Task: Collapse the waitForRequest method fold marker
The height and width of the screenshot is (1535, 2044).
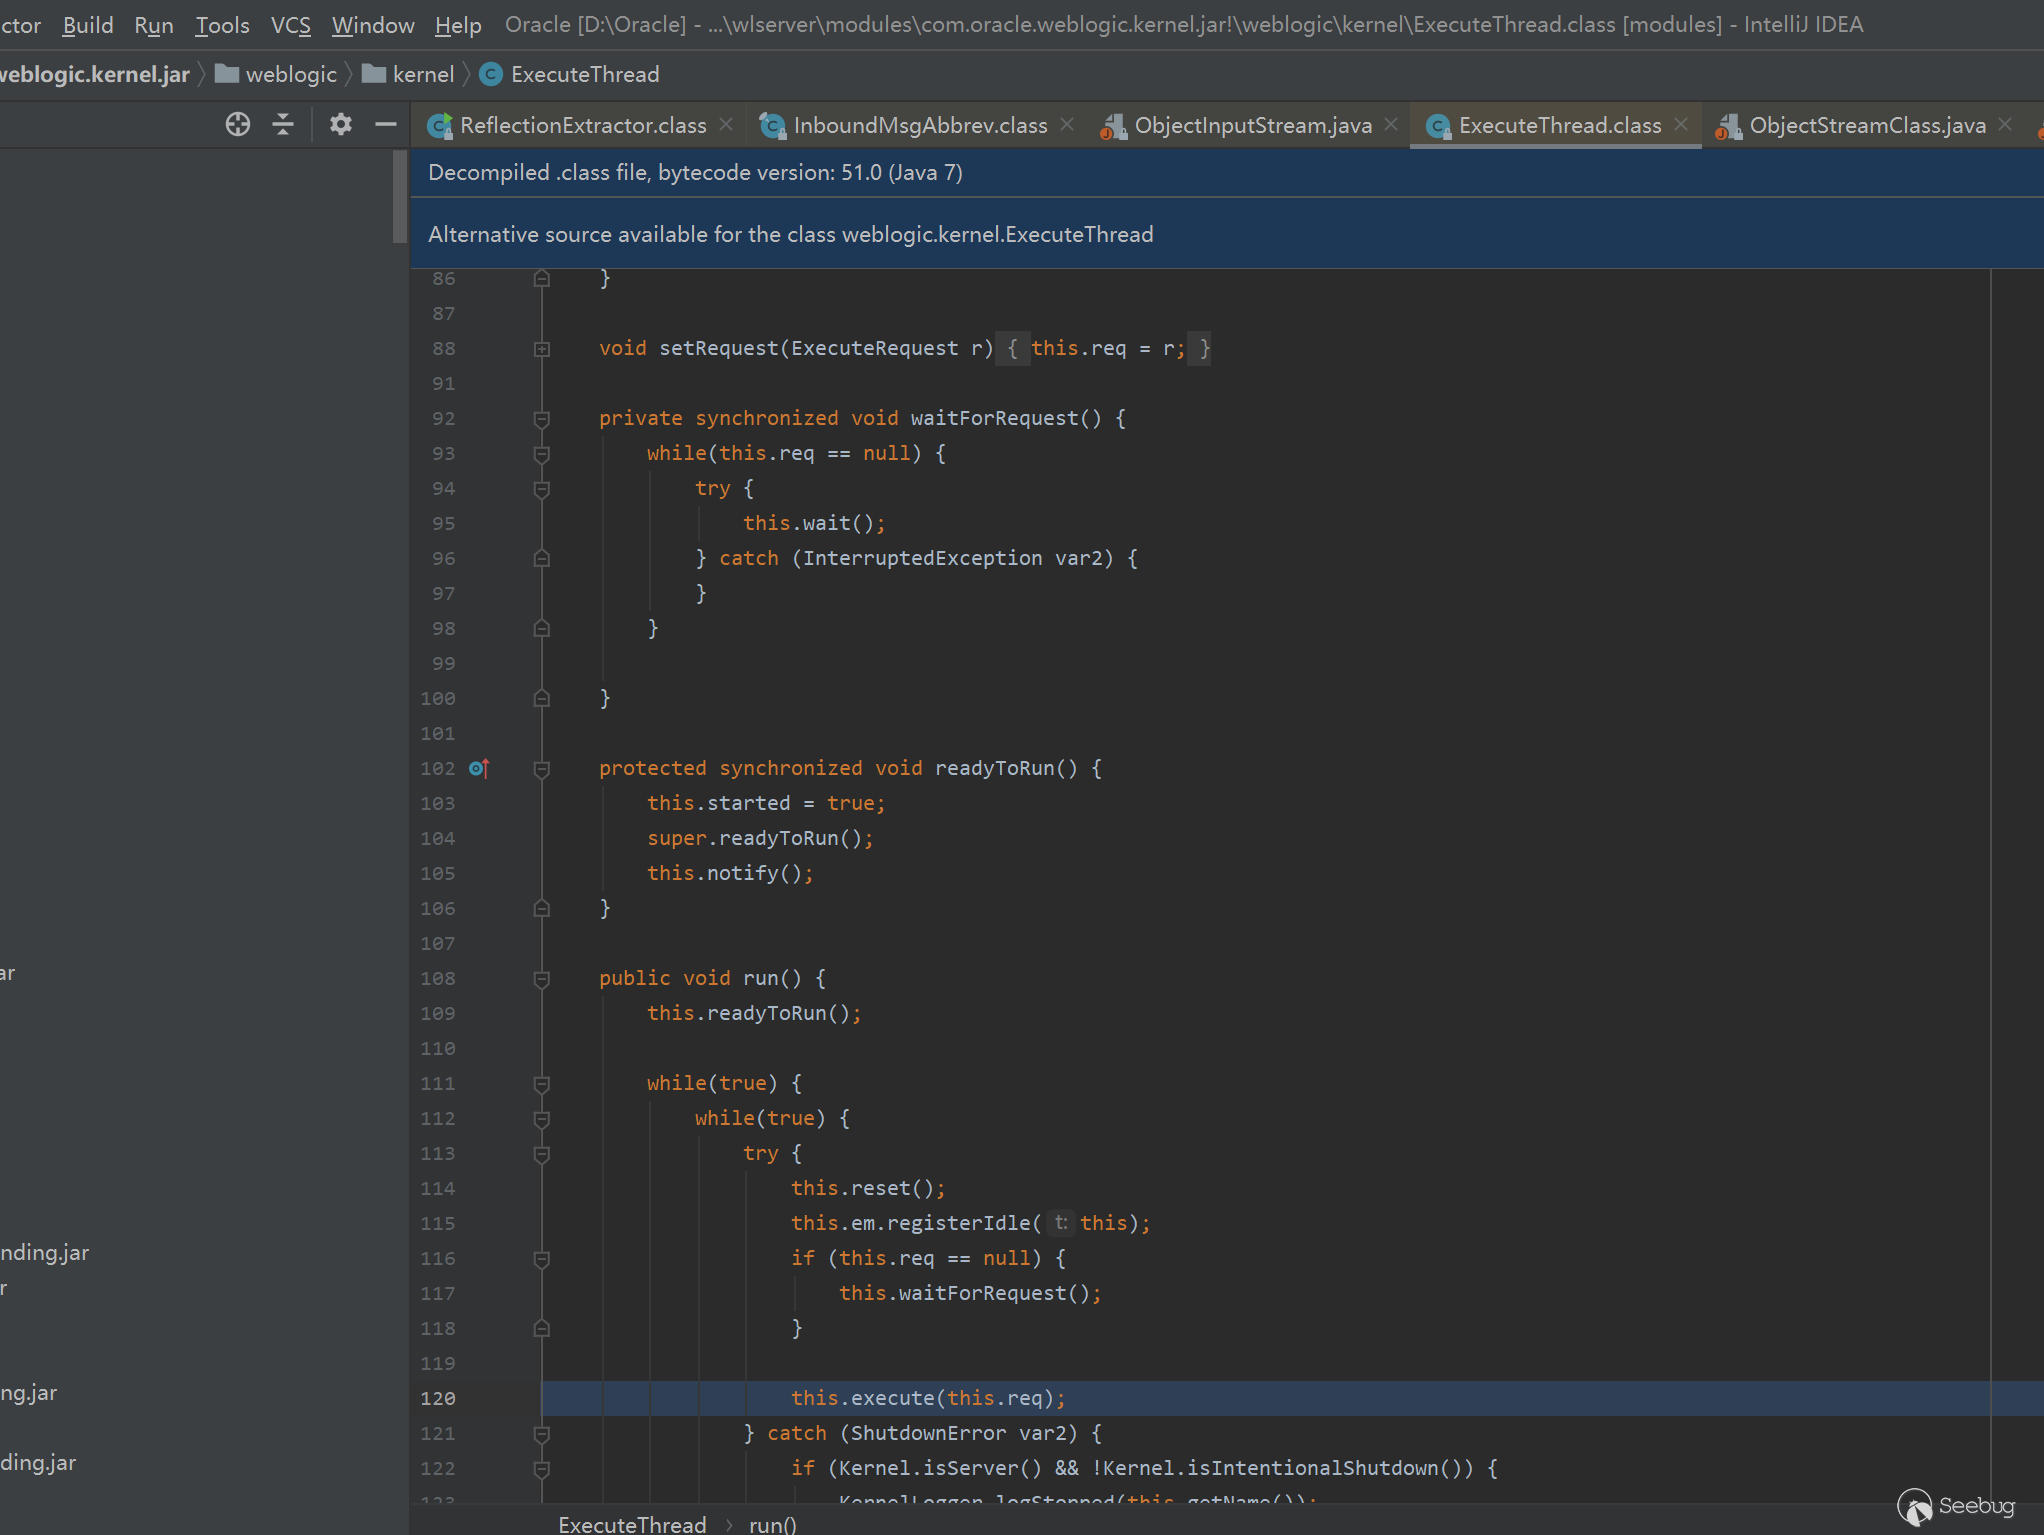Action: pos(542,419)
